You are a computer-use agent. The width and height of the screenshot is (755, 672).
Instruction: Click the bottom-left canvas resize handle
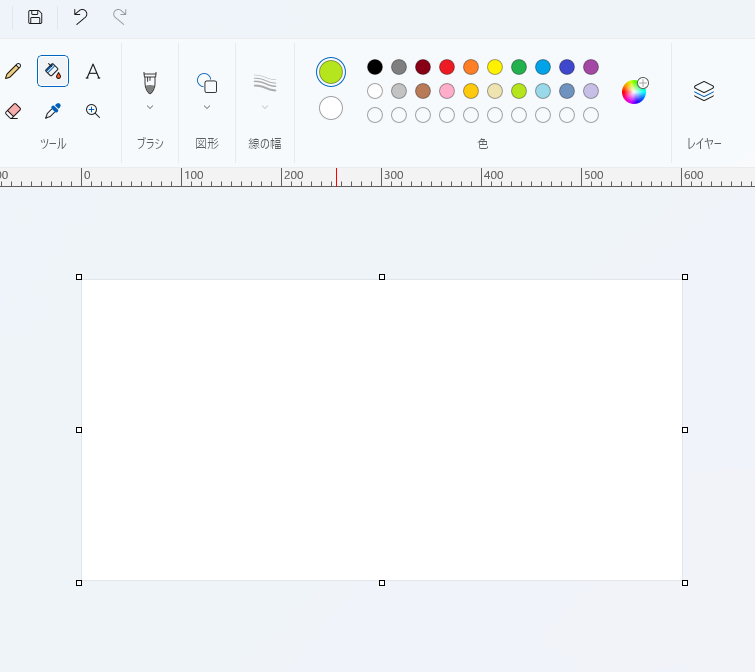tap(79, 583)
